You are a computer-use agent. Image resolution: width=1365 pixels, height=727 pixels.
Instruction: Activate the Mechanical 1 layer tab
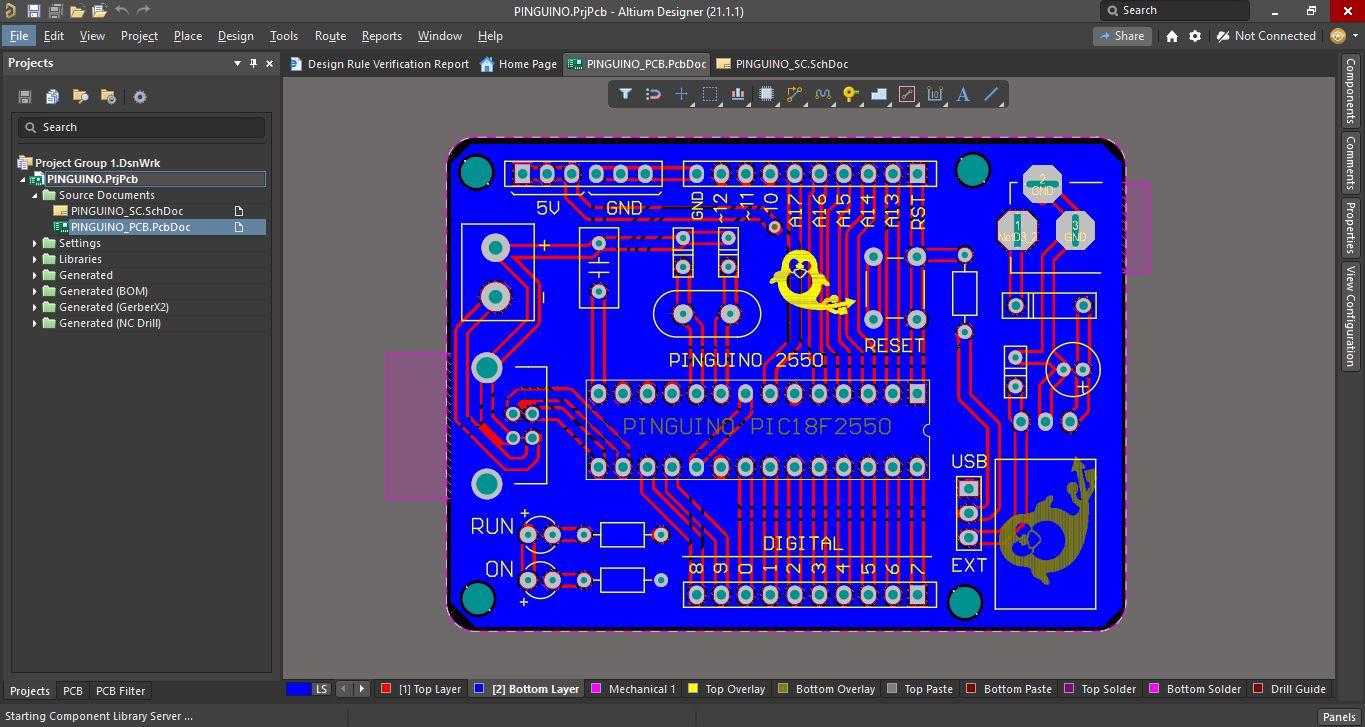633,689
